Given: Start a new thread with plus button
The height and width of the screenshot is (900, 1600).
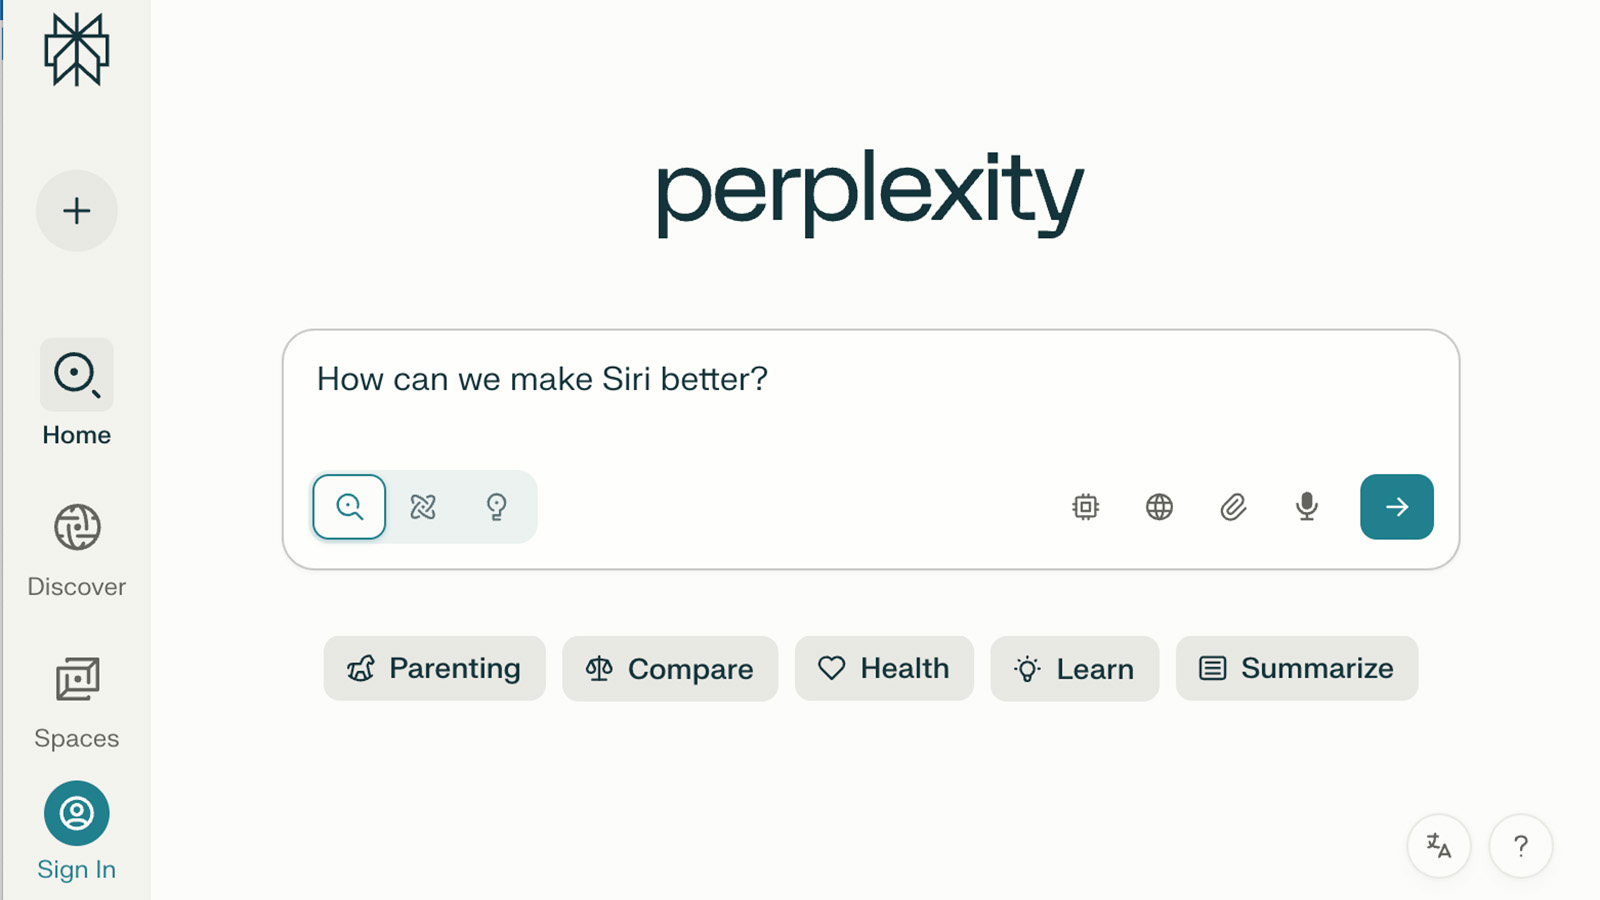Looking at the screenshot, I should (77, 211).
